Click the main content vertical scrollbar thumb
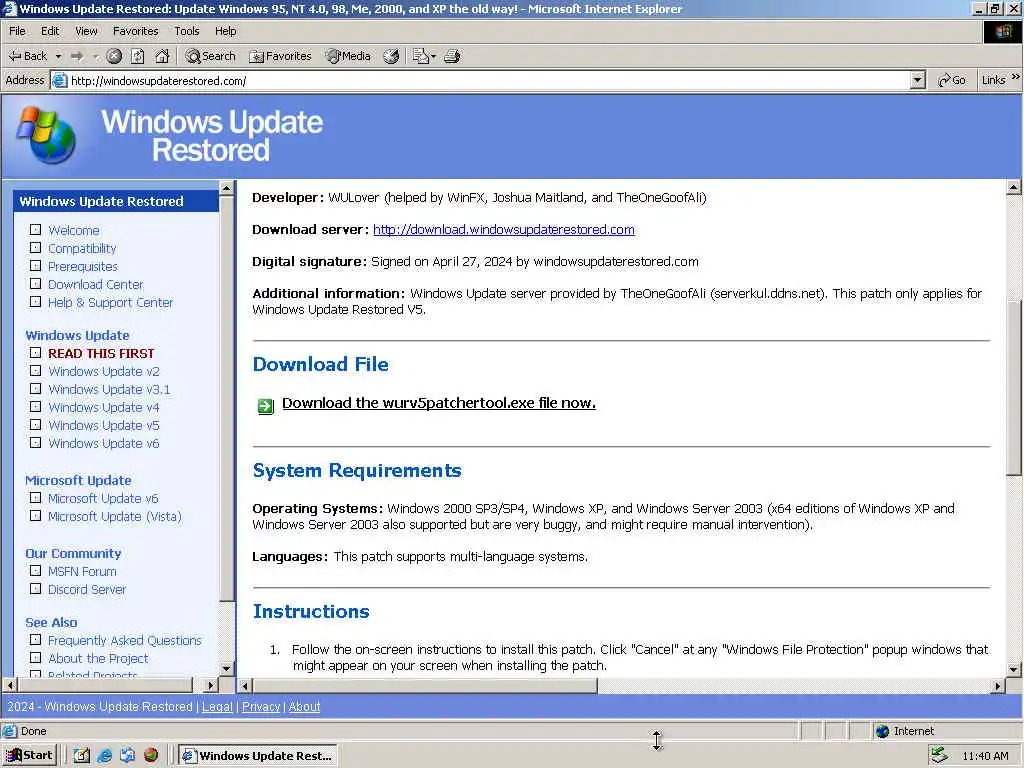The height and width of the screenshot is (768, 1024). pyautogui.click(x=1014, y=389)
